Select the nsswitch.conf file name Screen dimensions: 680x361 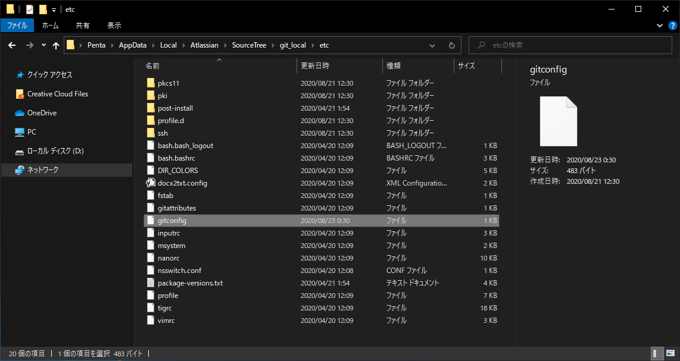[x=180, y=271]
